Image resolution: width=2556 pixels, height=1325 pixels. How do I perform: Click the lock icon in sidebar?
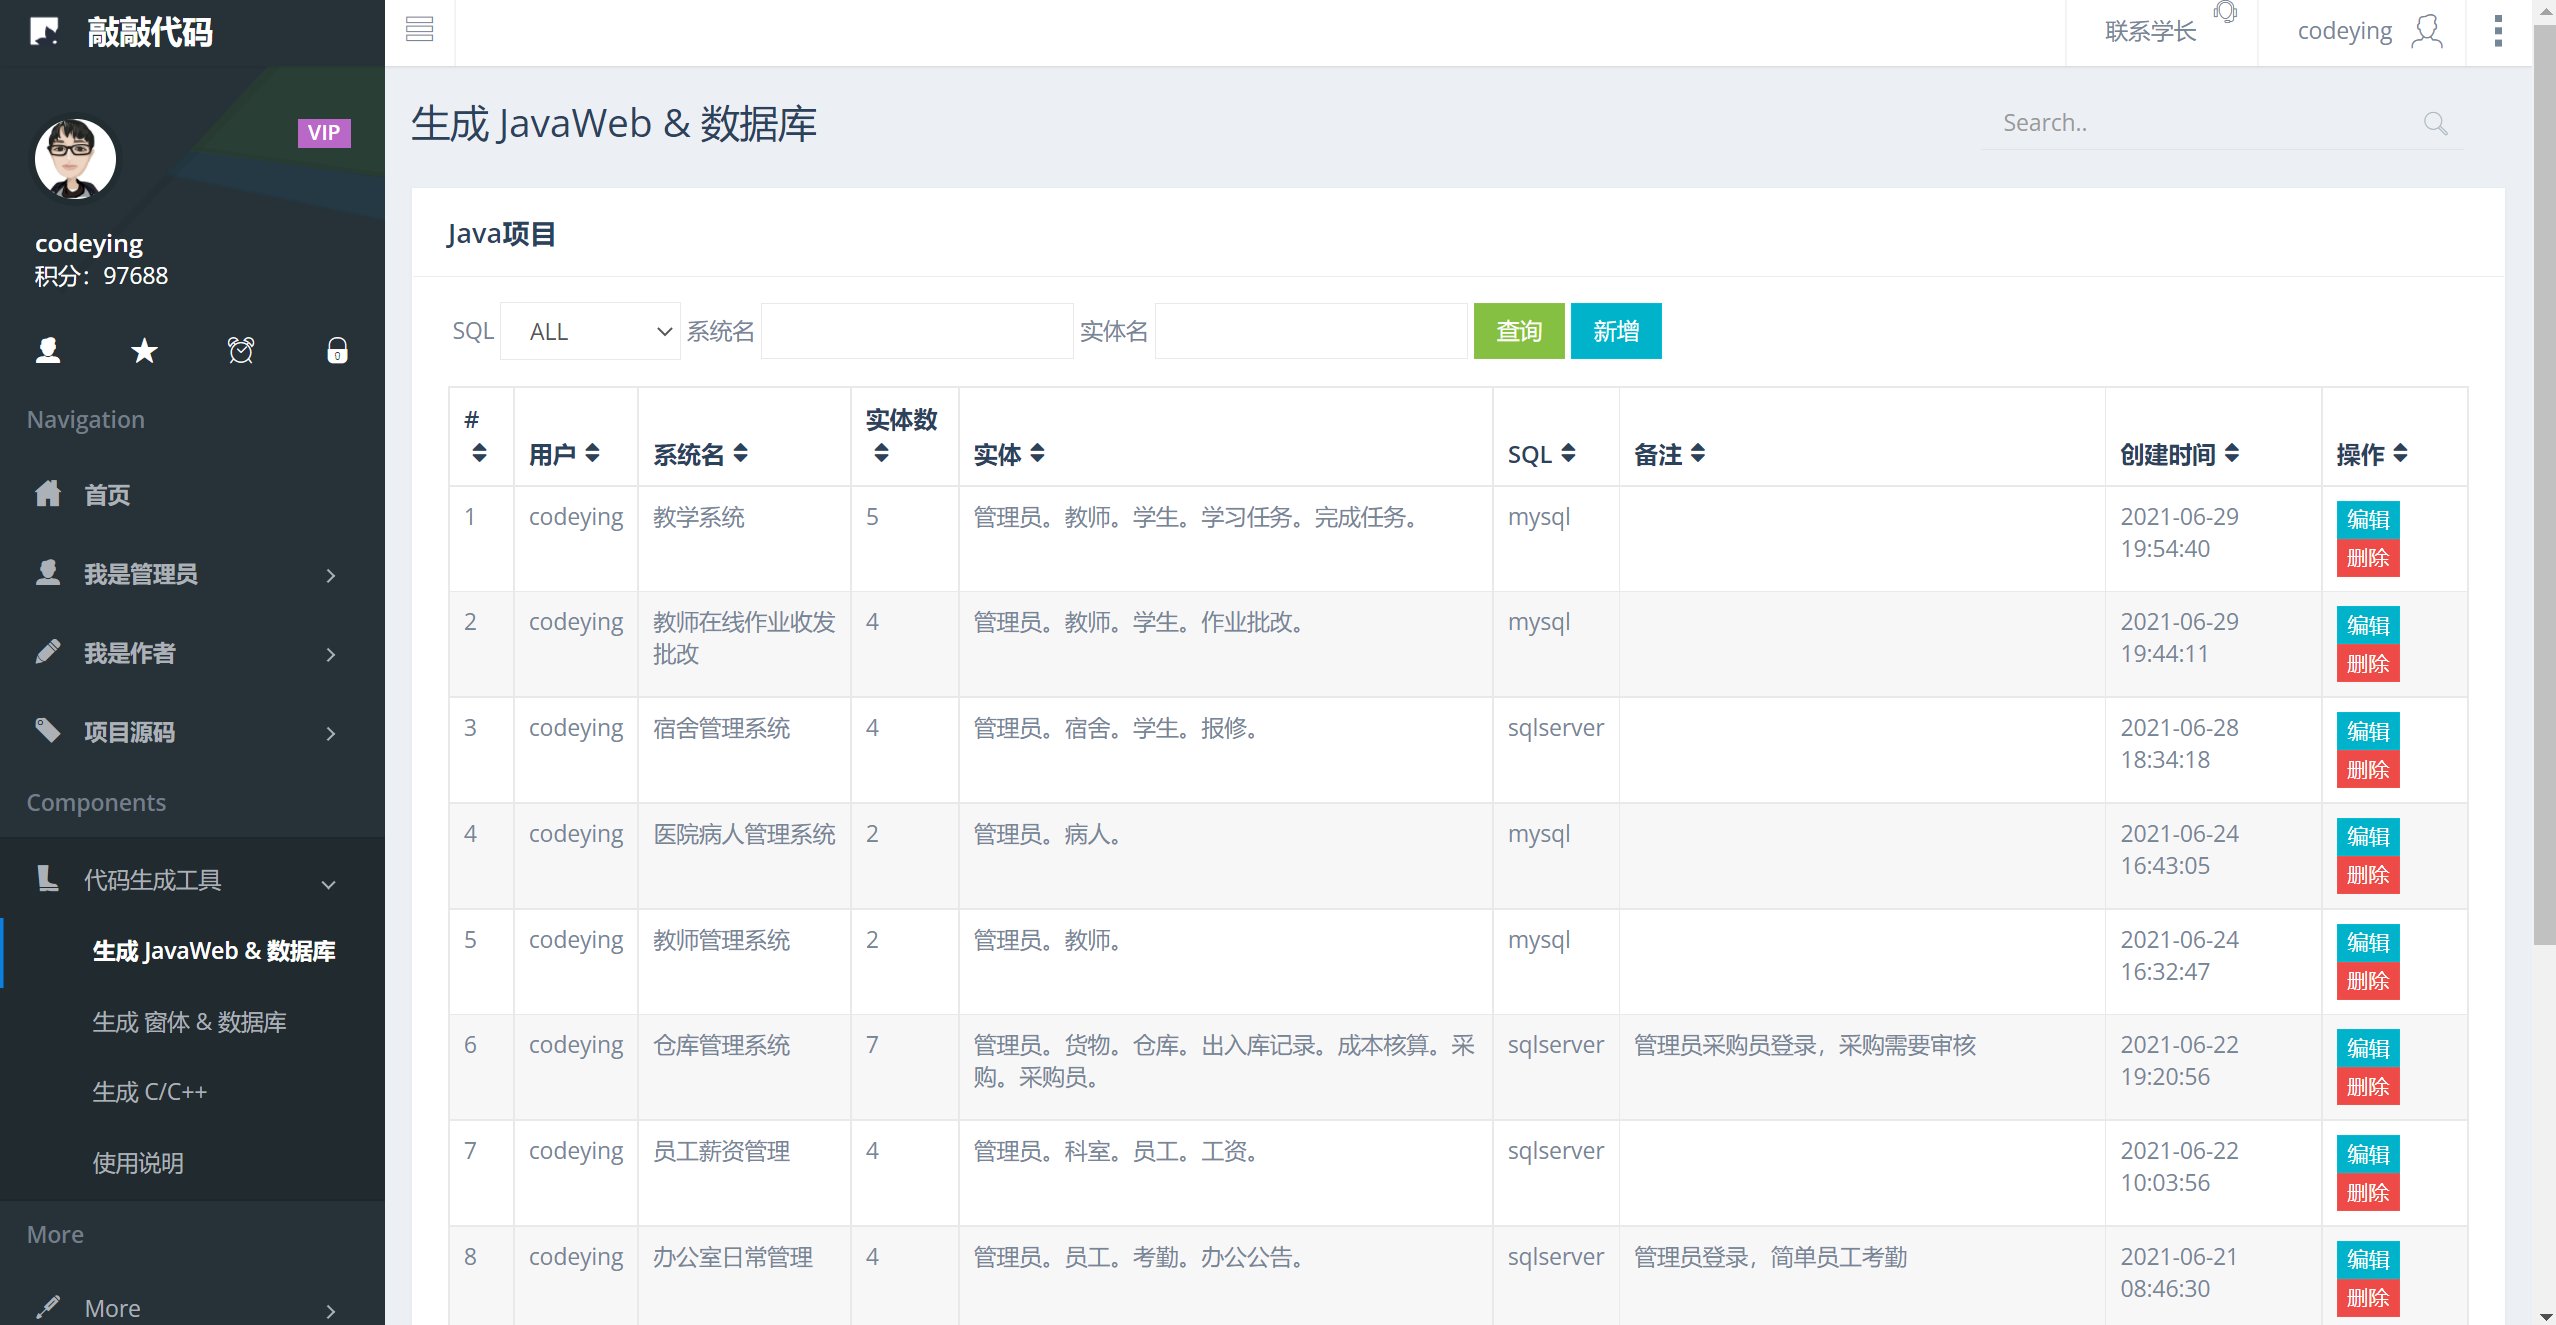pos(338,350)
